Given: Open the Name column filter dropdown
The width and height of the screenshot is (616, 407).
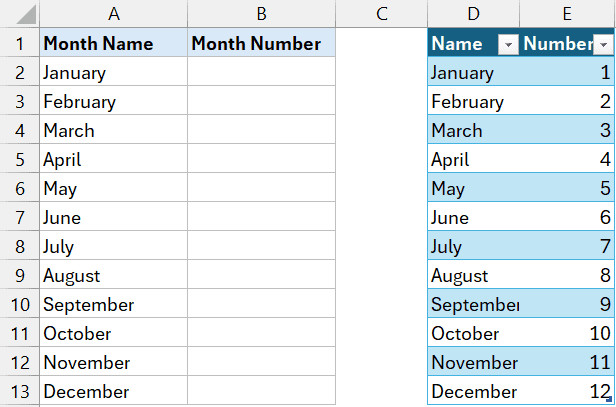Looking at the screenshot, I should point(507,44).
